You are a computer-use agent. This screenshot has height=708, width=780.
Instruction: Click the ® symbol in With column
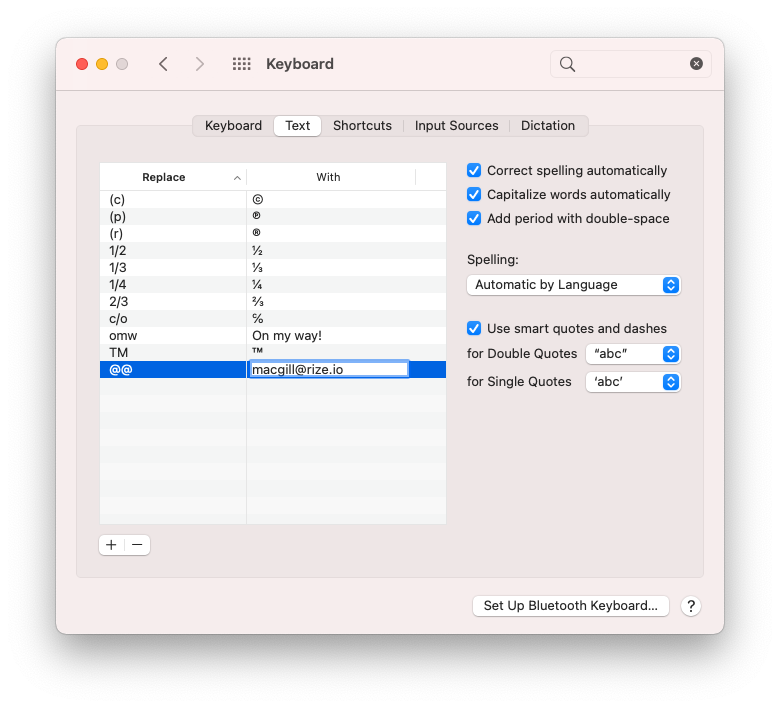[257, 233]
